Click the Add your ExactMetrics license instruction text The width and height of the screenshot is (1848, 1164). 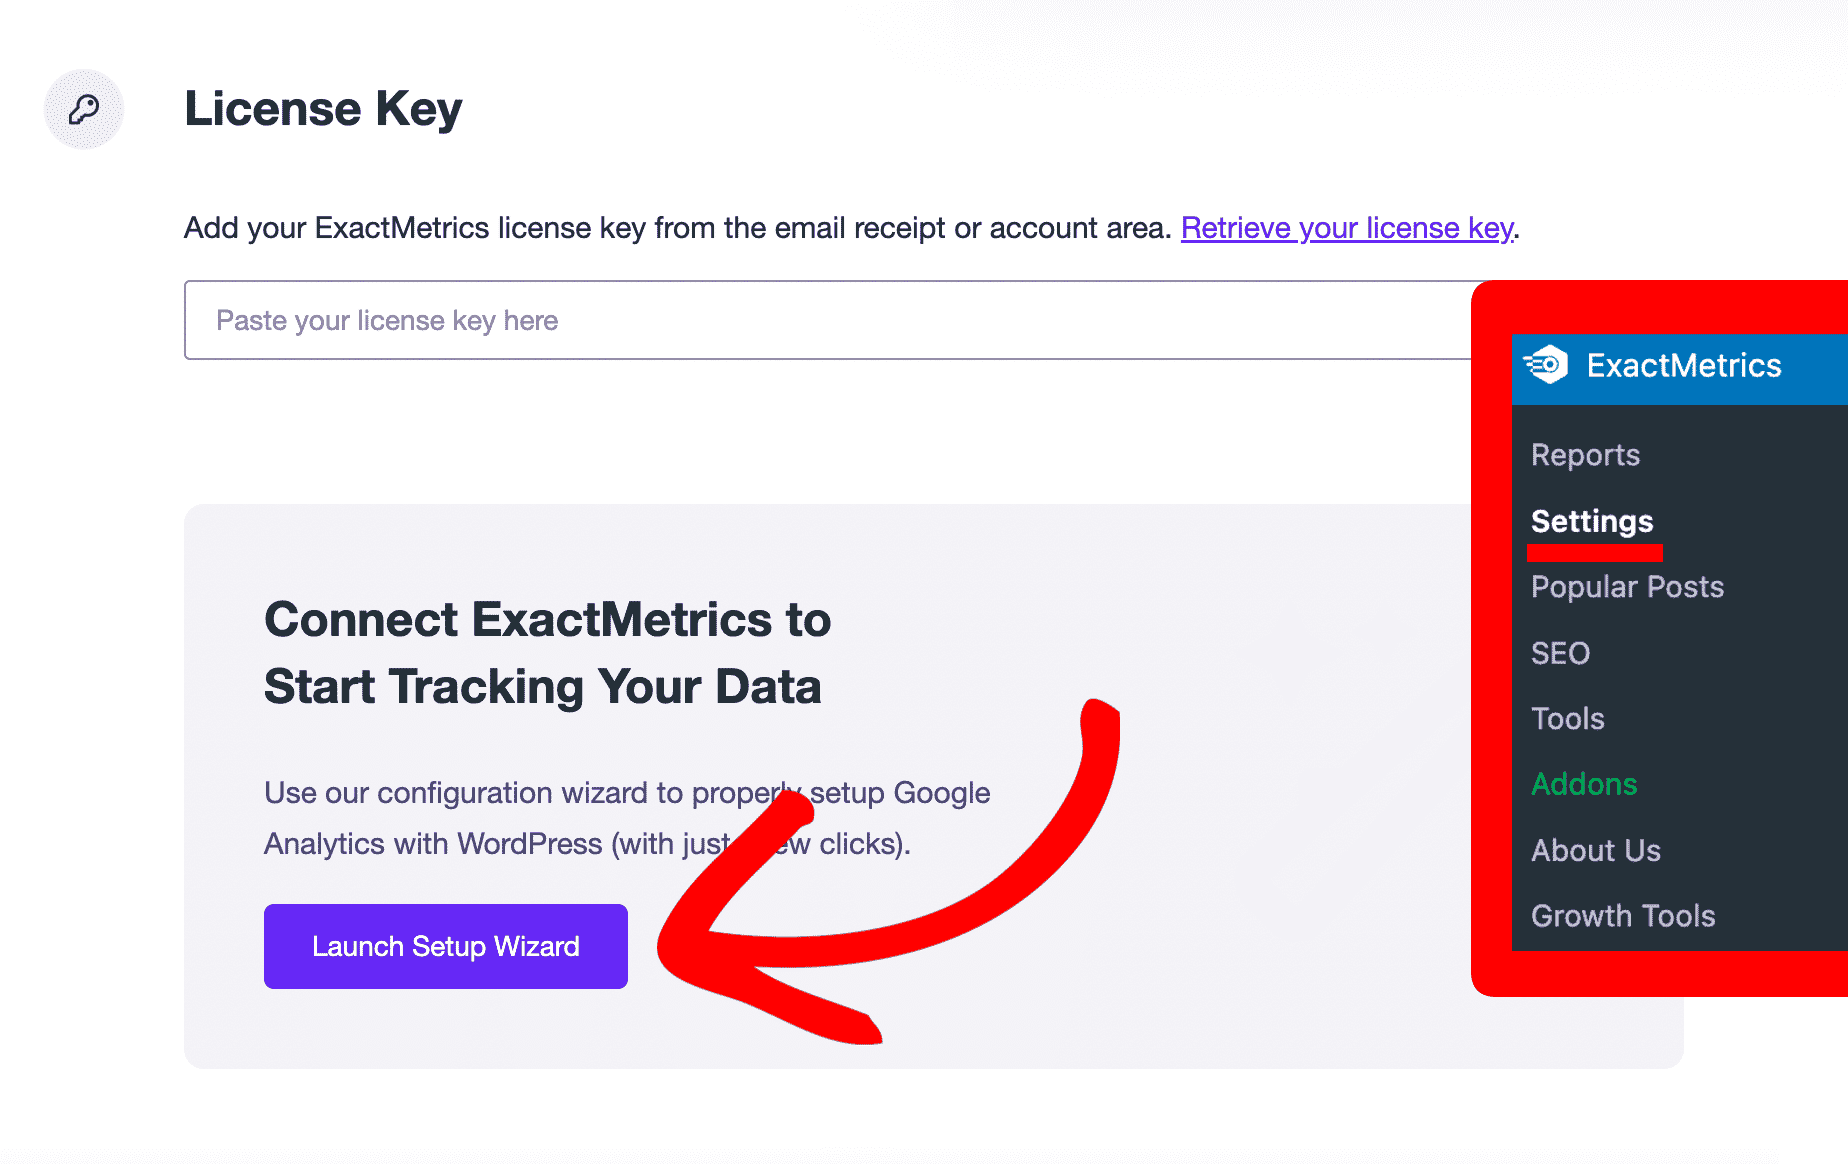pyautogui.click(x=677, y=228)
